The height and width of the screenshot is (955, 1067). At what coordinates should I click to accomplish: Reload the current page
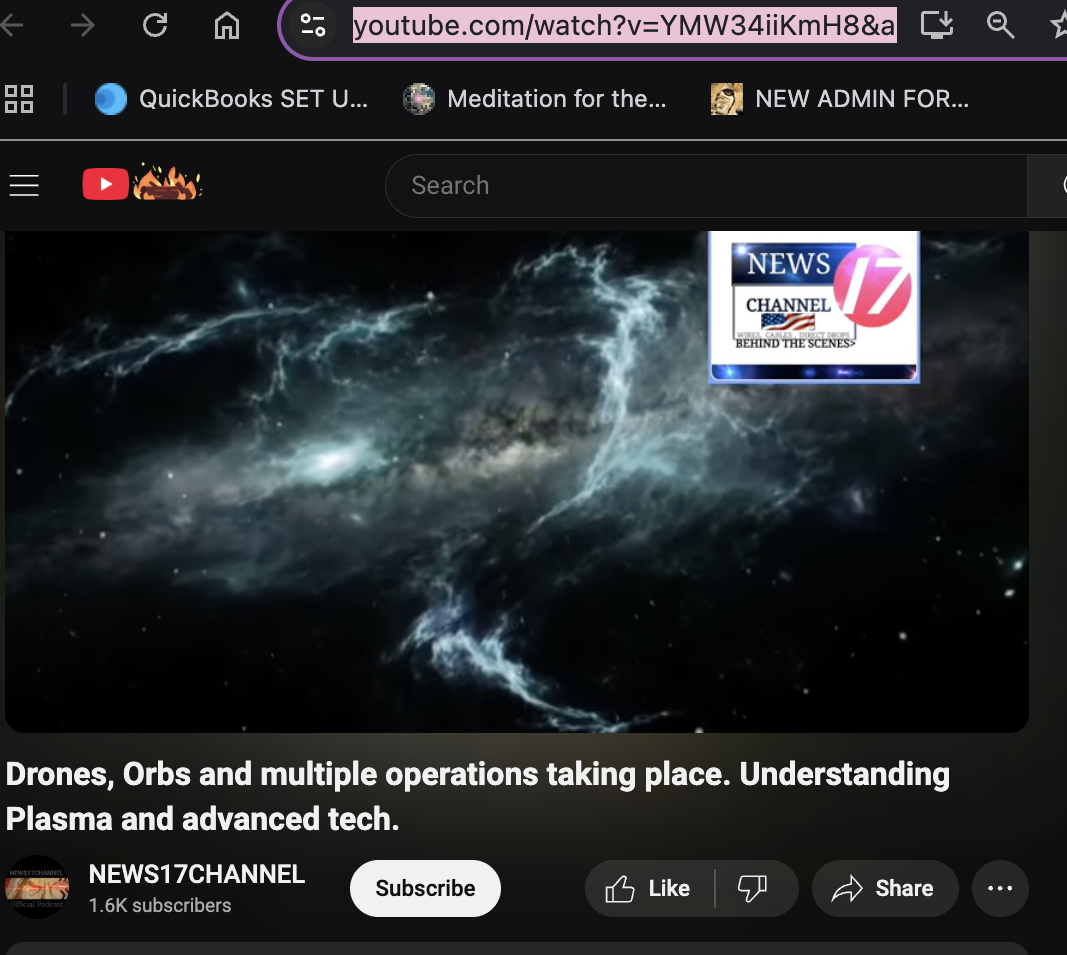(155, 26)
